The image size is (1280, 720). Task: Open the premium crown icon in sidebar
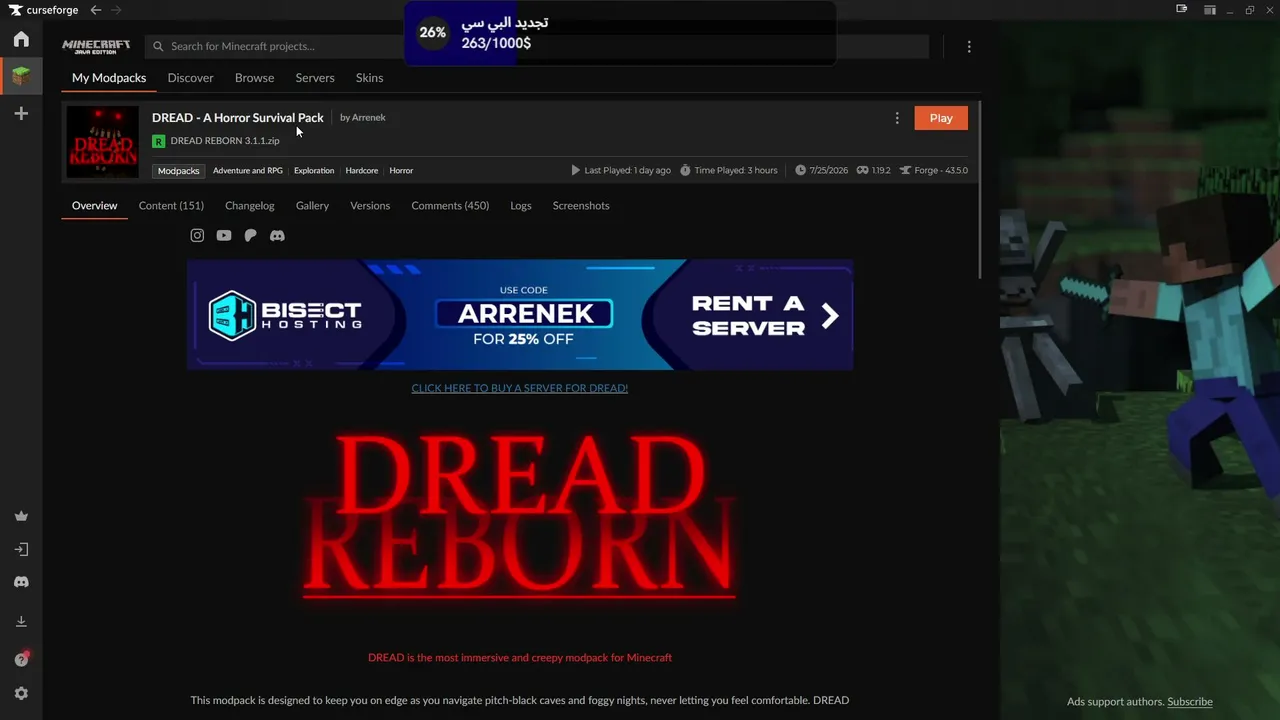[x=21, y=516]
